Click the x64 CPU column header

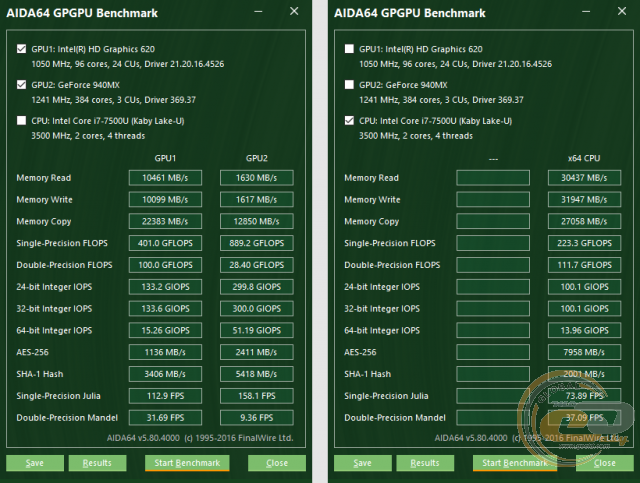584,158
